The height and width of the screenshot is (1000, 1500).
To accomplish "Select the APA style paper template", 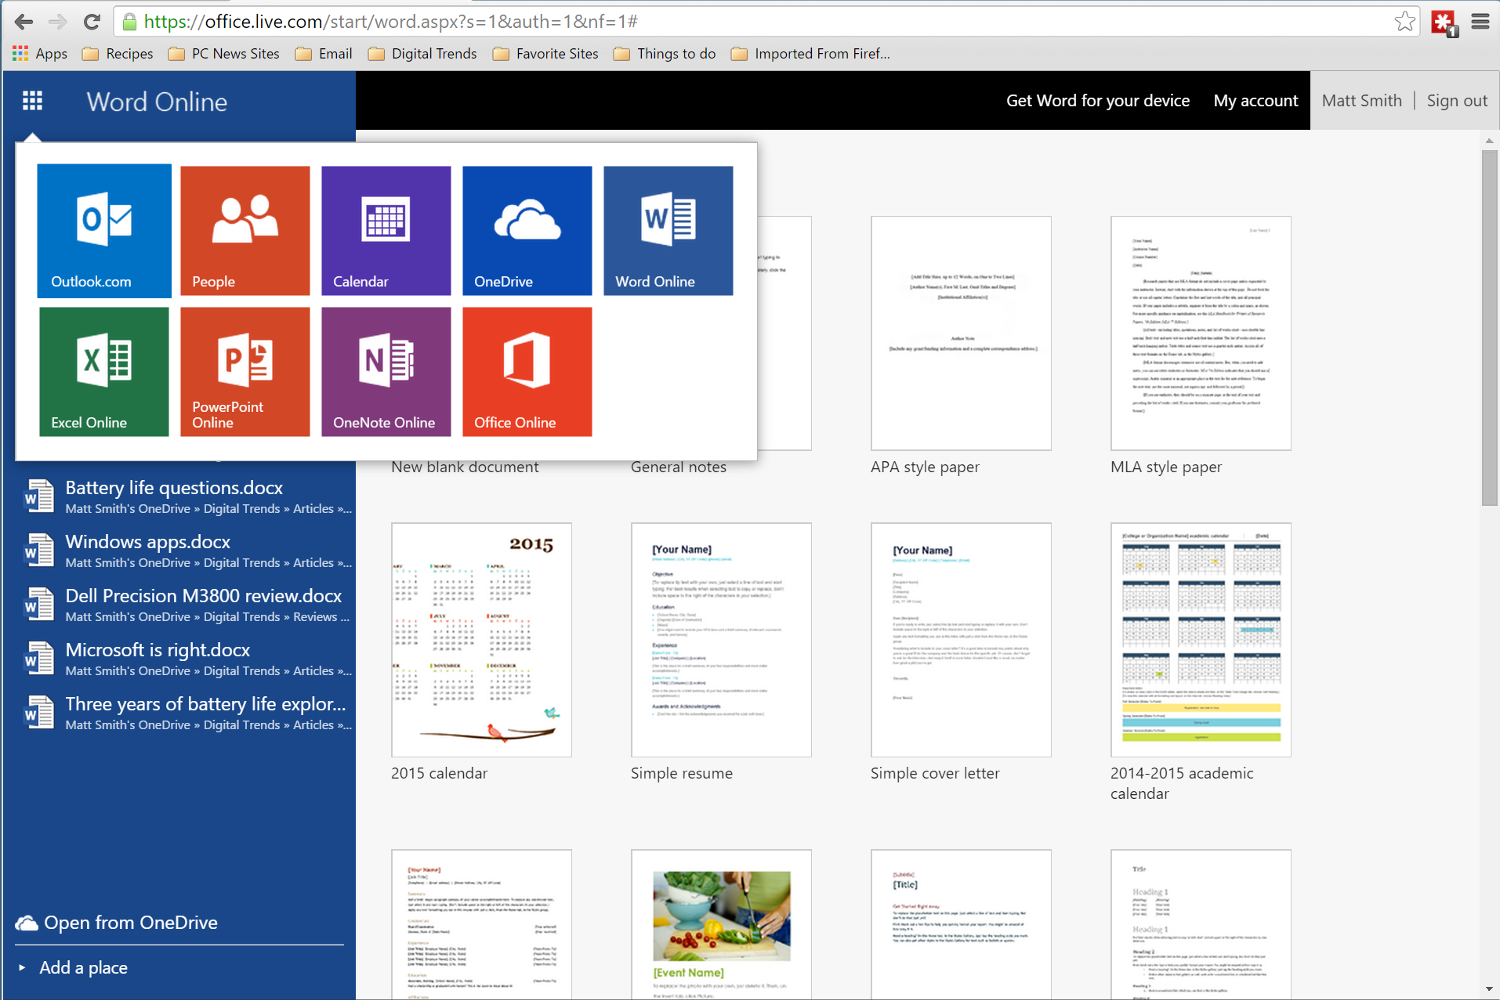I will coord(961,333).
